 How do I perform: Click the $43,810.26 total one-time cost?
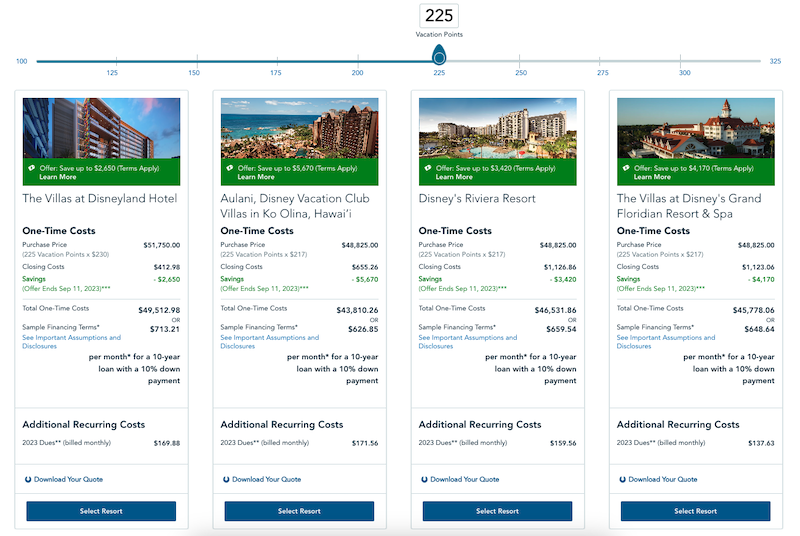click(x=357, y=310)
